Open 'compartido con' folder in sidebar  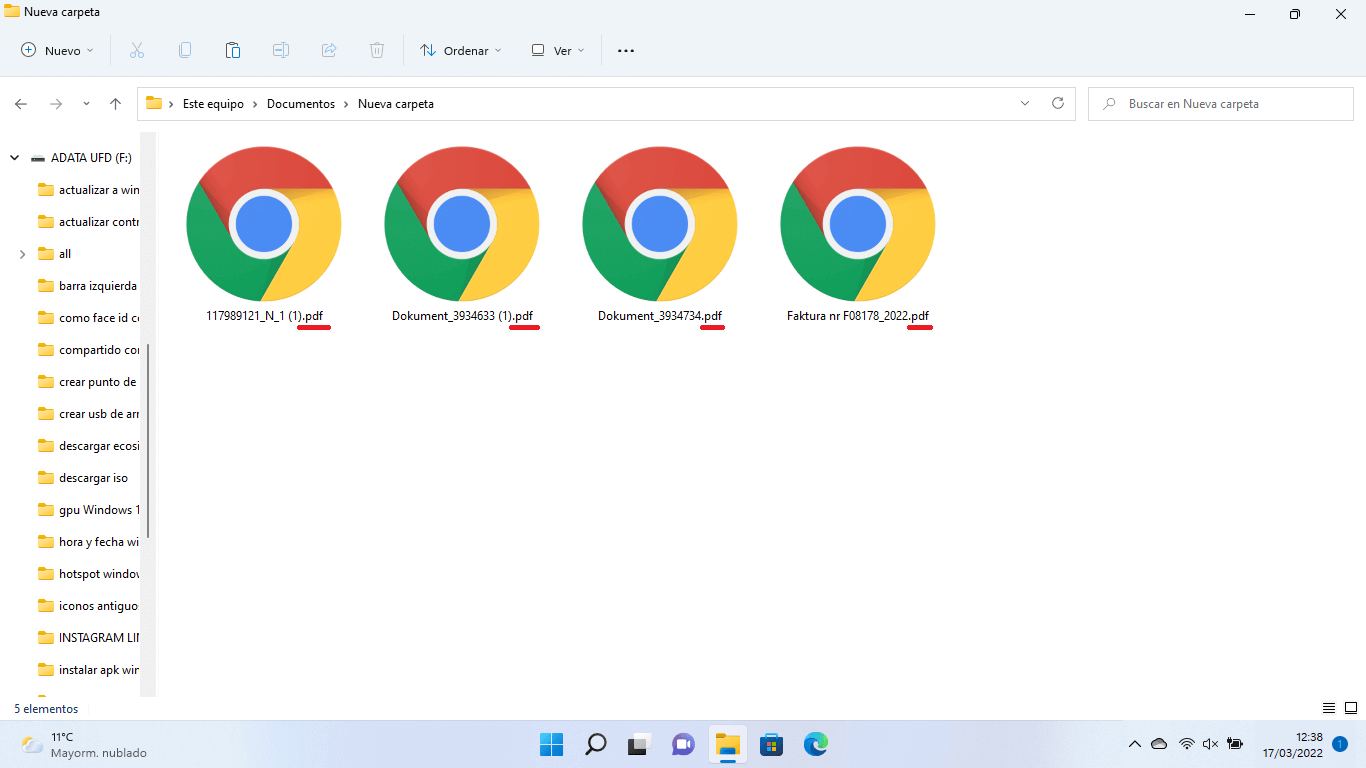(x=89, y=350)
